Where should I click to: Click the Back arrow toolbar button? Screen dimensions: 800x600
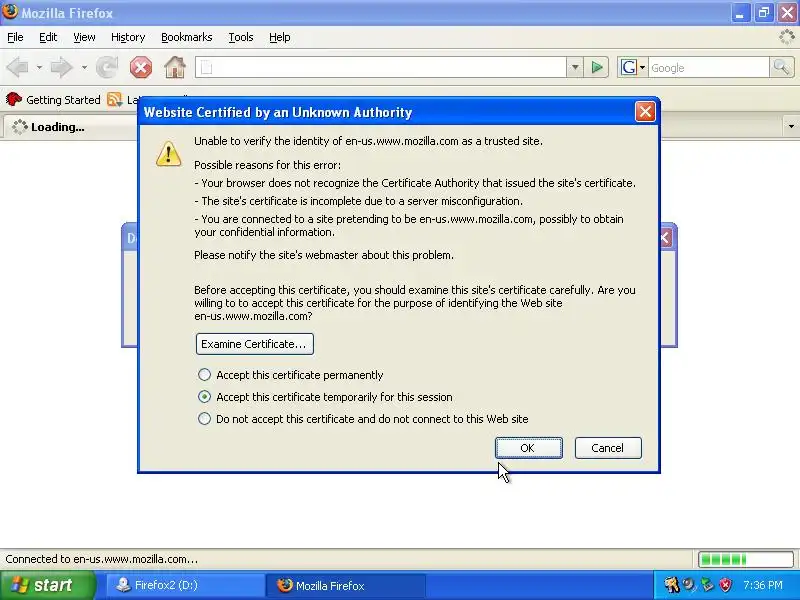click(x=18, y=67)
